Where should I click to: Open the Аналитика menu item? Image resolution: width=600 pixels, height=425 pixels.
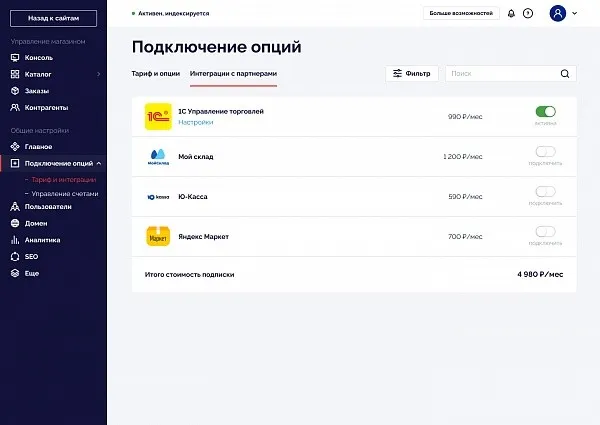pyautogui.click(x=54, y=240)
